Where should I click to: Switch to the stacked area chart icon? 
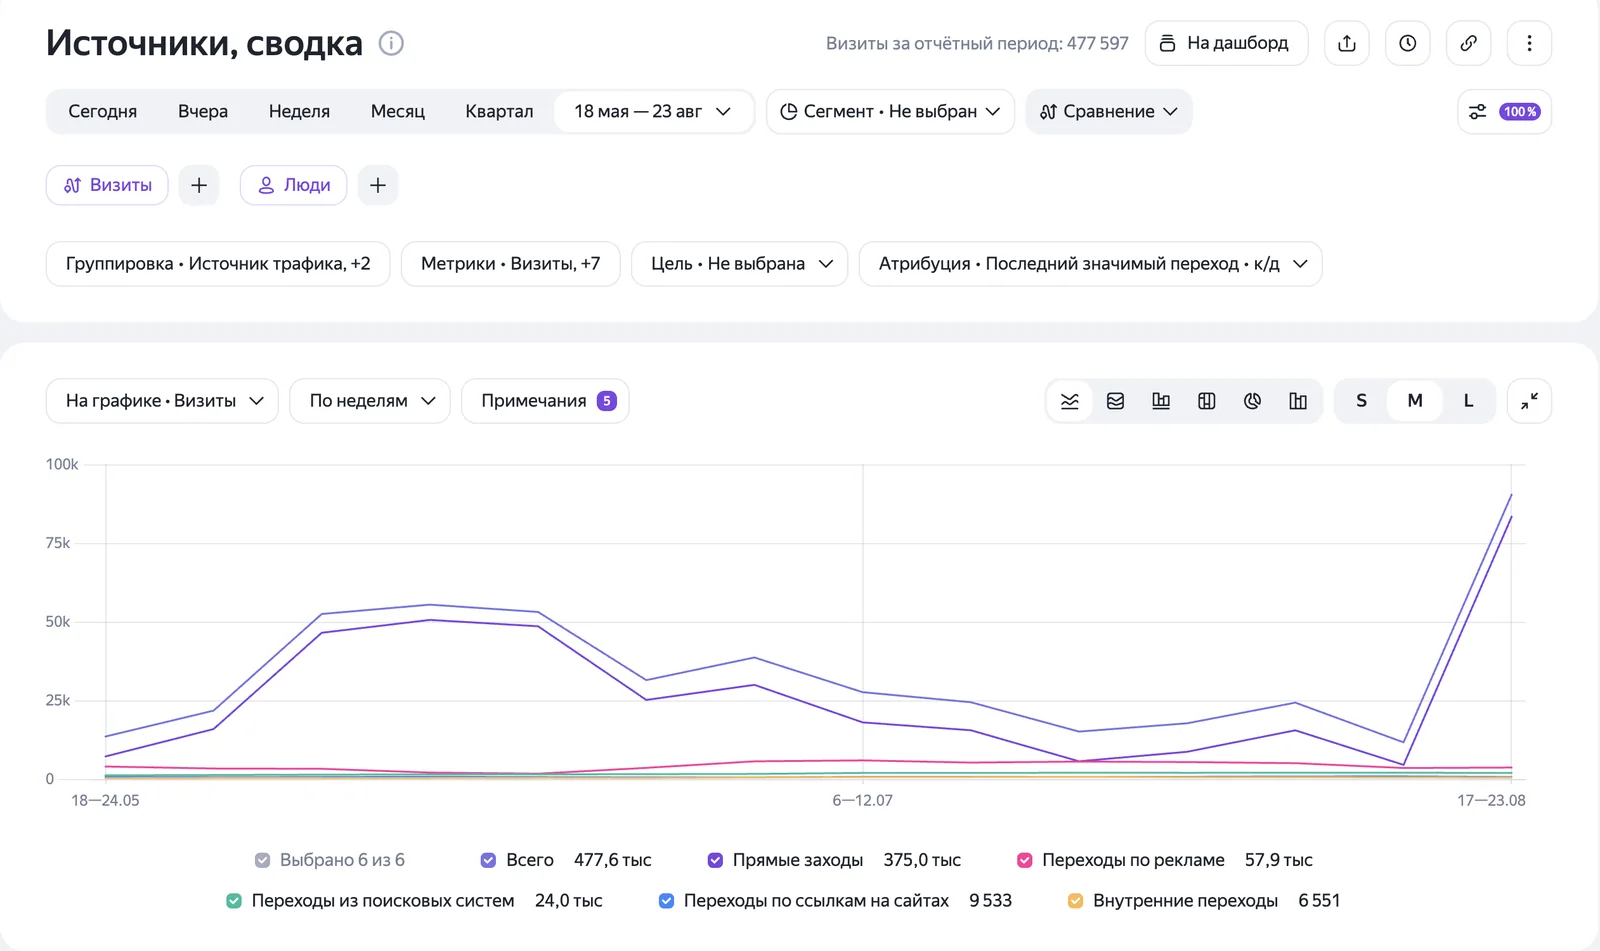point(1116,401)
